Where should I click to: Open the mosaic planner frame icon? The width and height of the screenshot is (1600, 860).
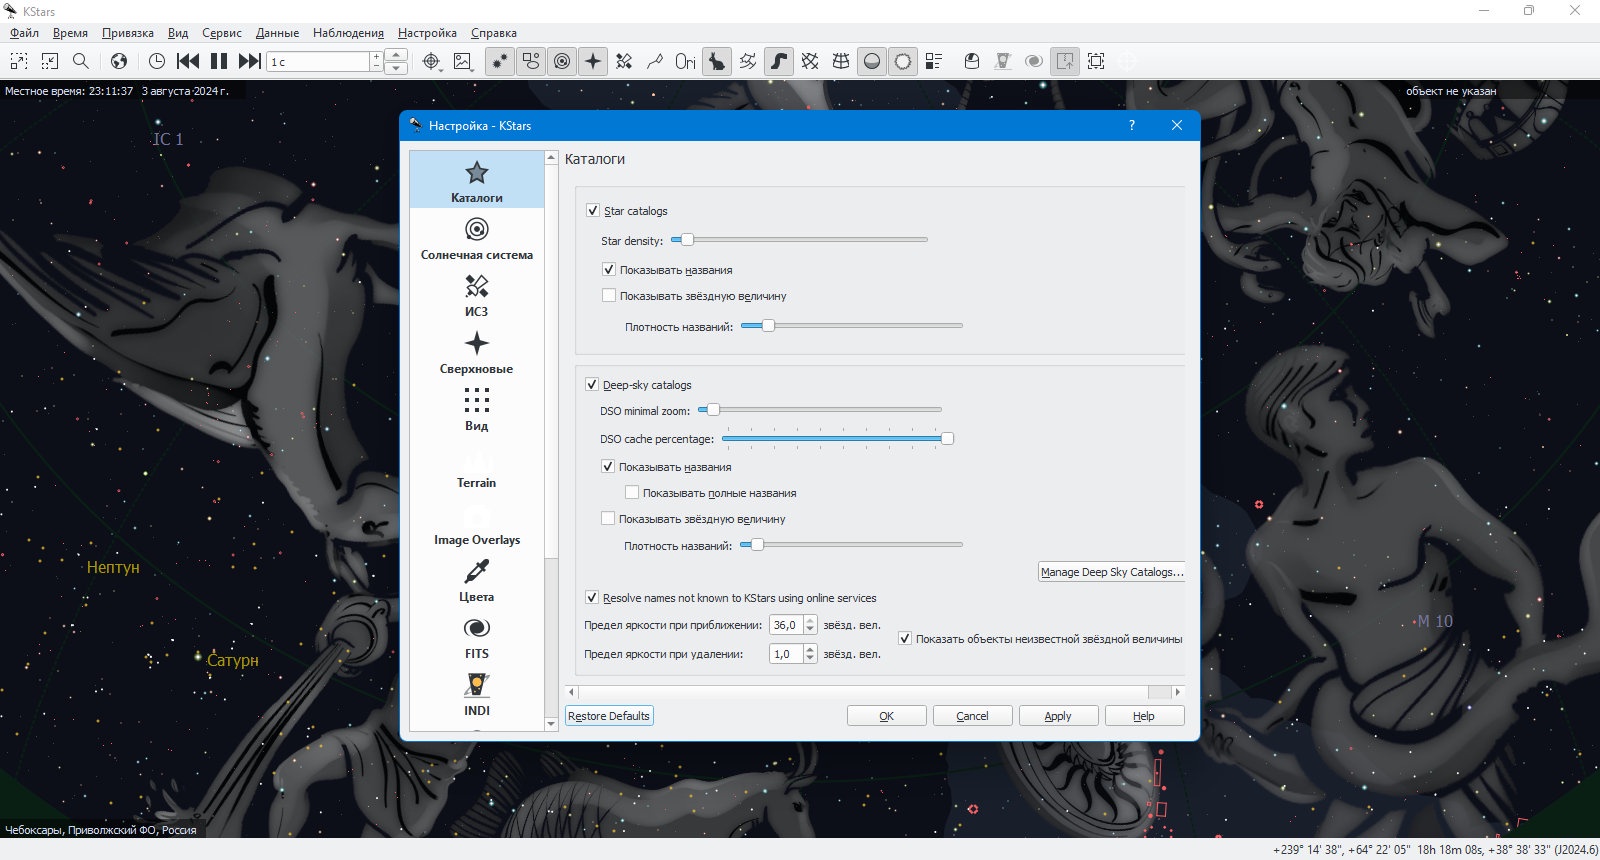[x=1096, y=61]
